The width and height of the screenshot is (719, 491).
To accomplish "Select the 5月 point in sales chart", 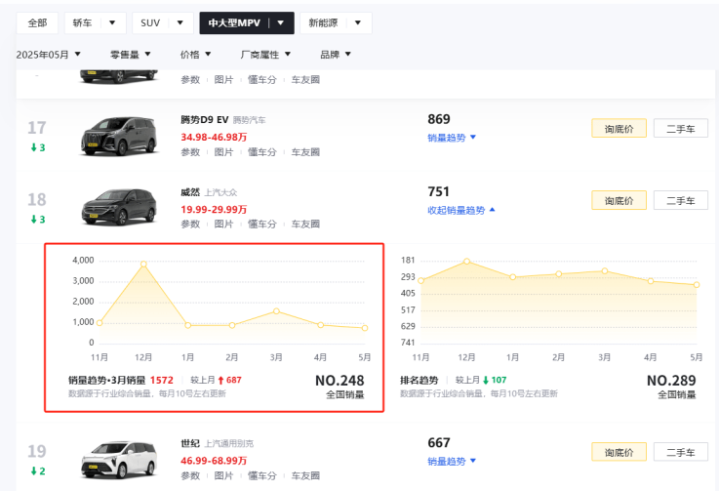I will (x=365, y=328).
